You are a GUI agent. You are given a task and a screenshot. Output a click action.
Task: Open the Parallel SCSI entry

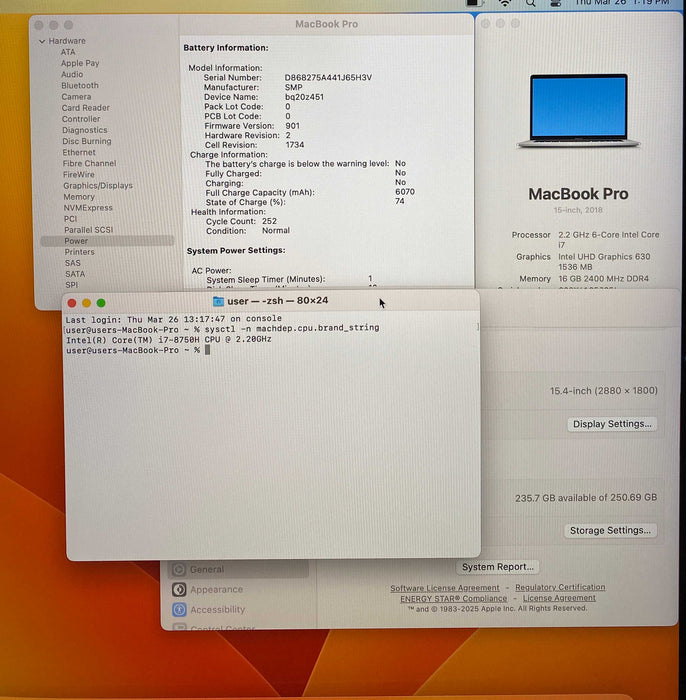89,230
